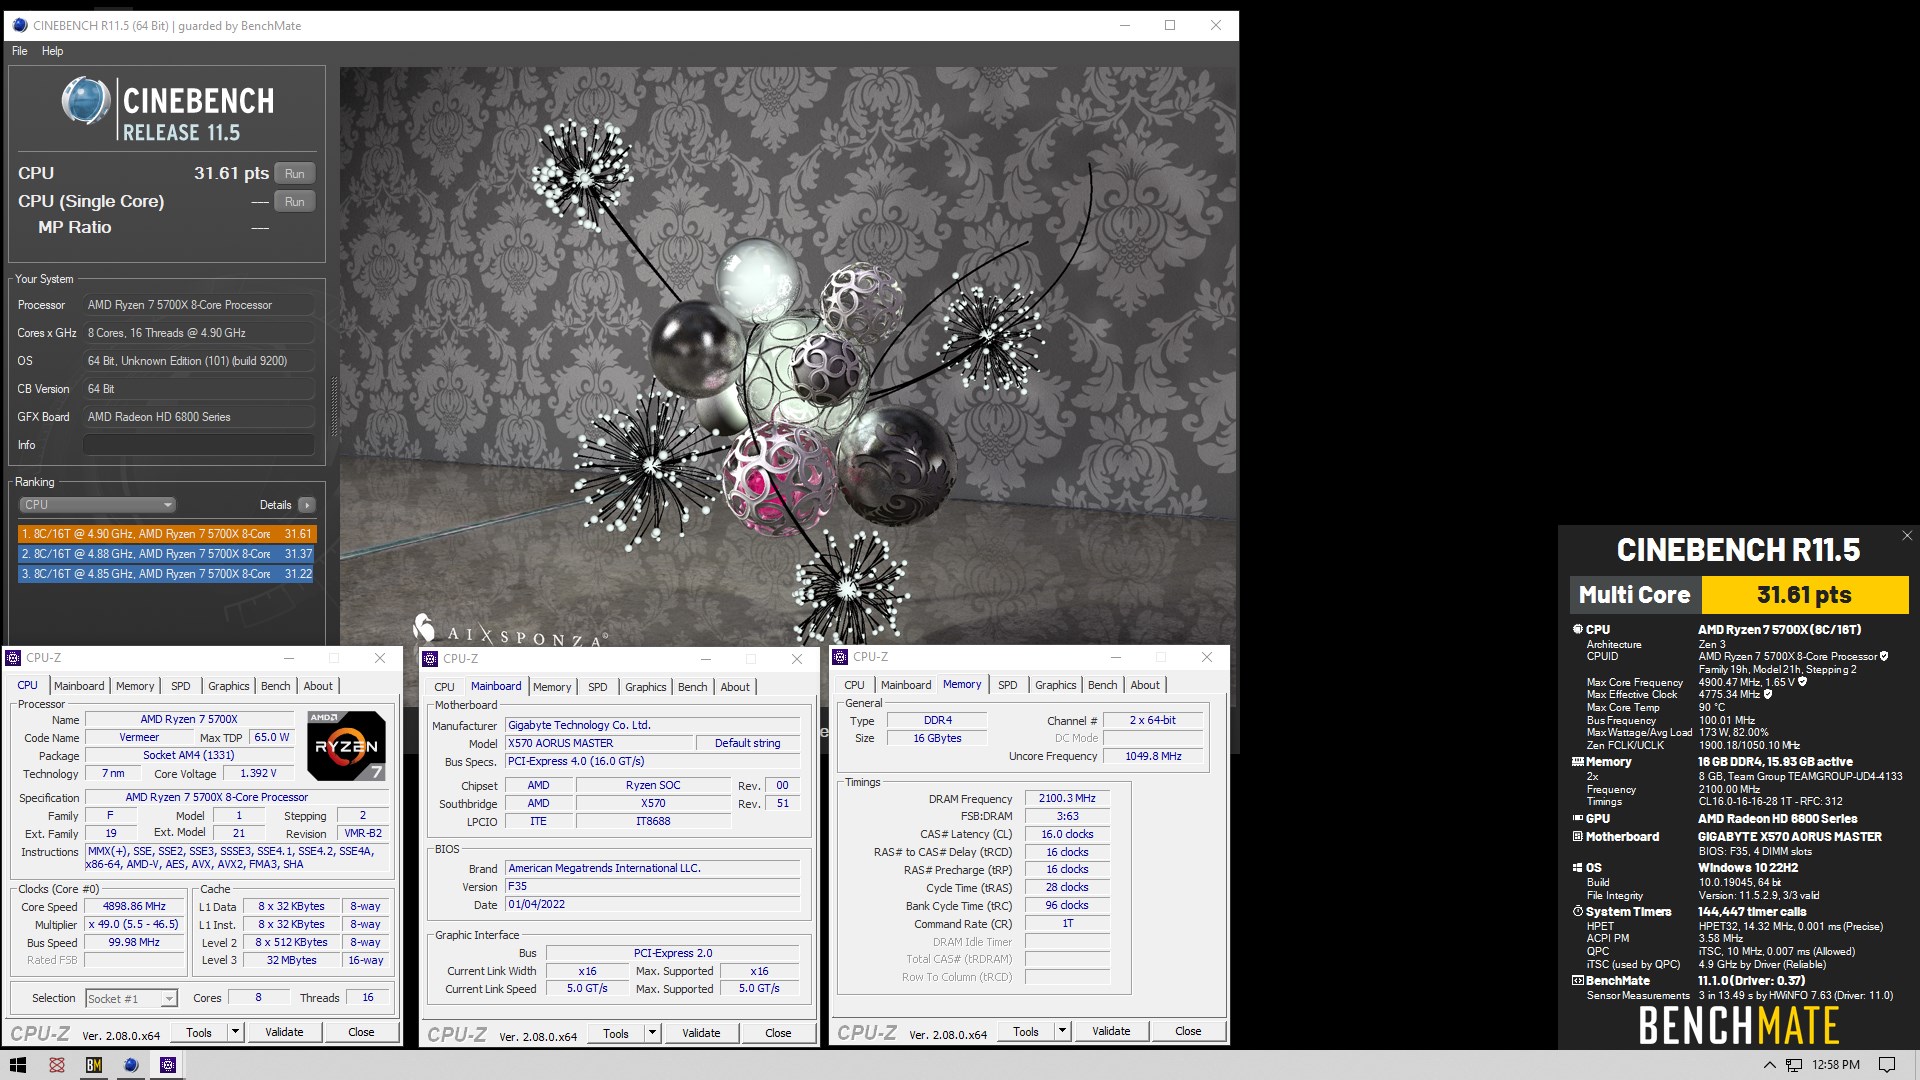The image size is (1920, 1080).
Task: Open the Windows Start menu
Action: click(17, 1065)
